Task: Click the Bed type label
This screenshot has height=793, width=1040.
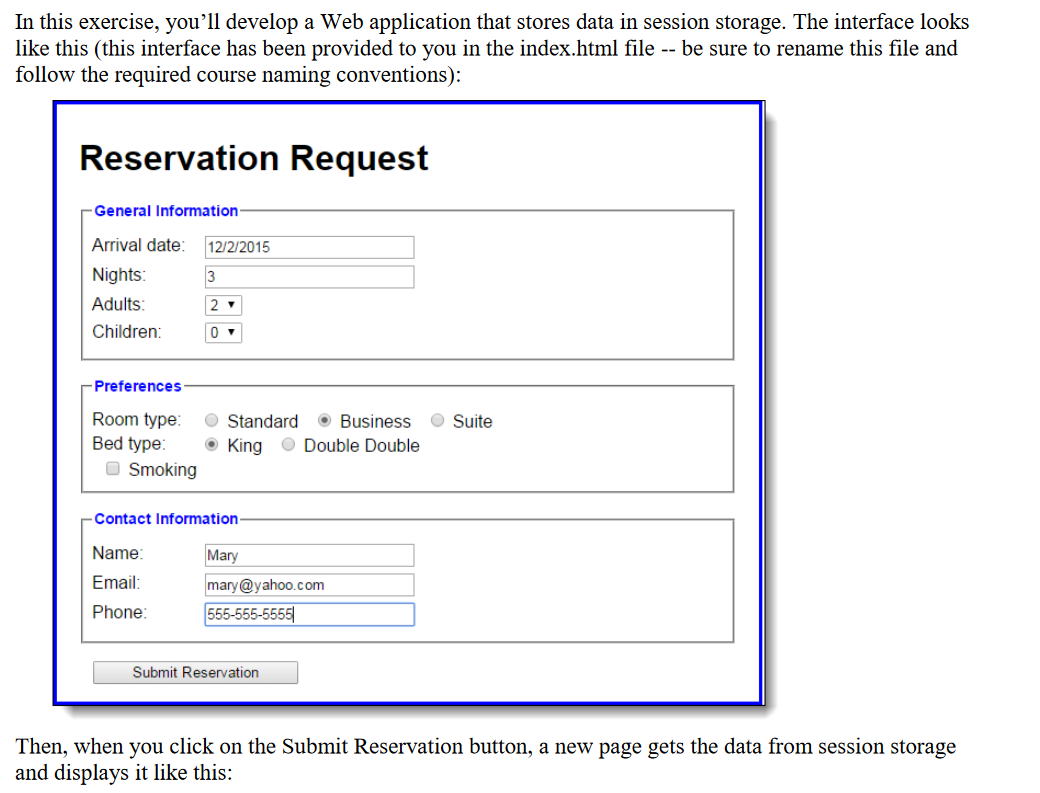Action: pos(129,444)
